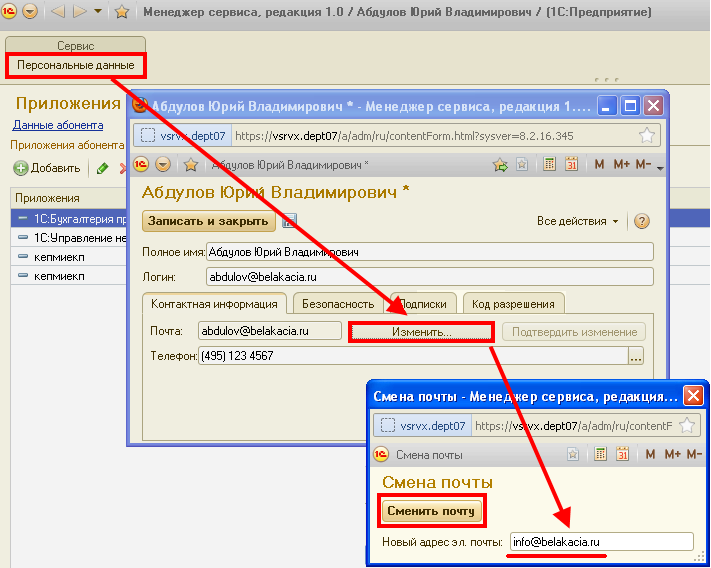Click Добавить in the applications list

tap(47, 168)
